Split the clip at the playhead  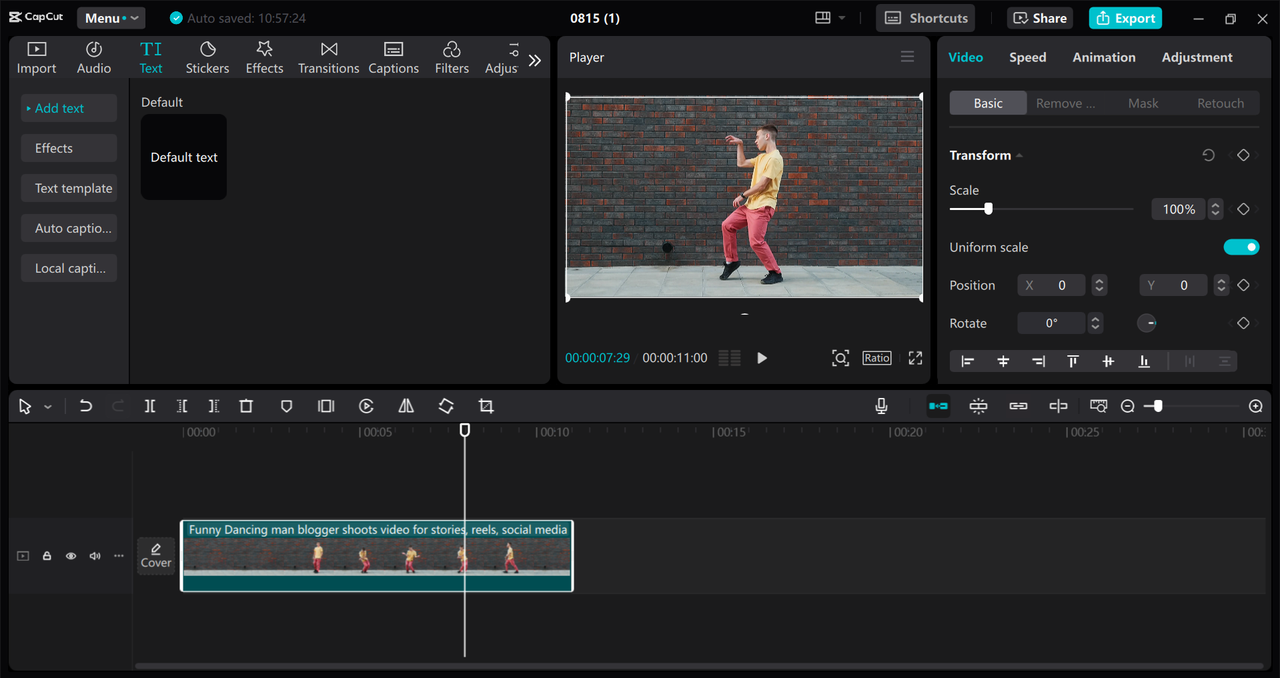click(150, 406)
